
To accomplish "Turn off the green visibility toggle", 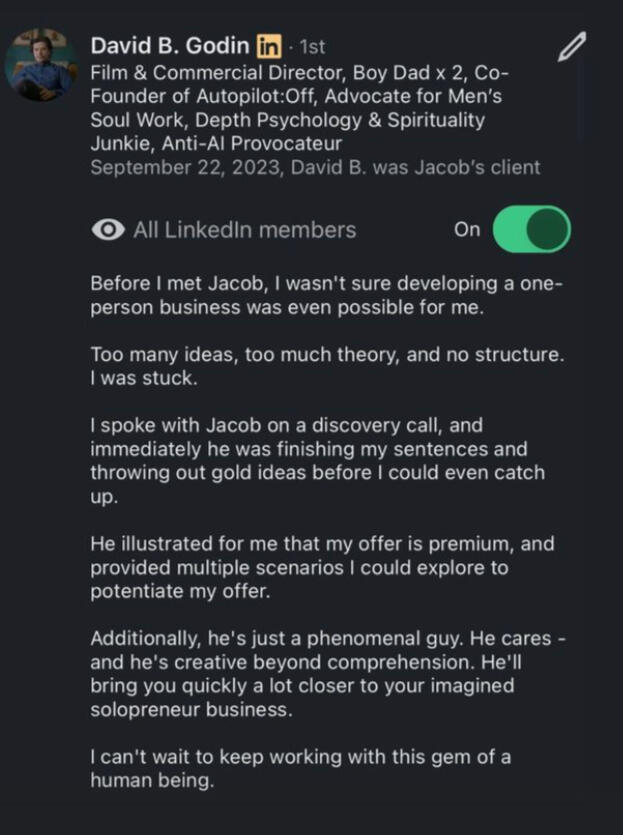I will (532, 229).
